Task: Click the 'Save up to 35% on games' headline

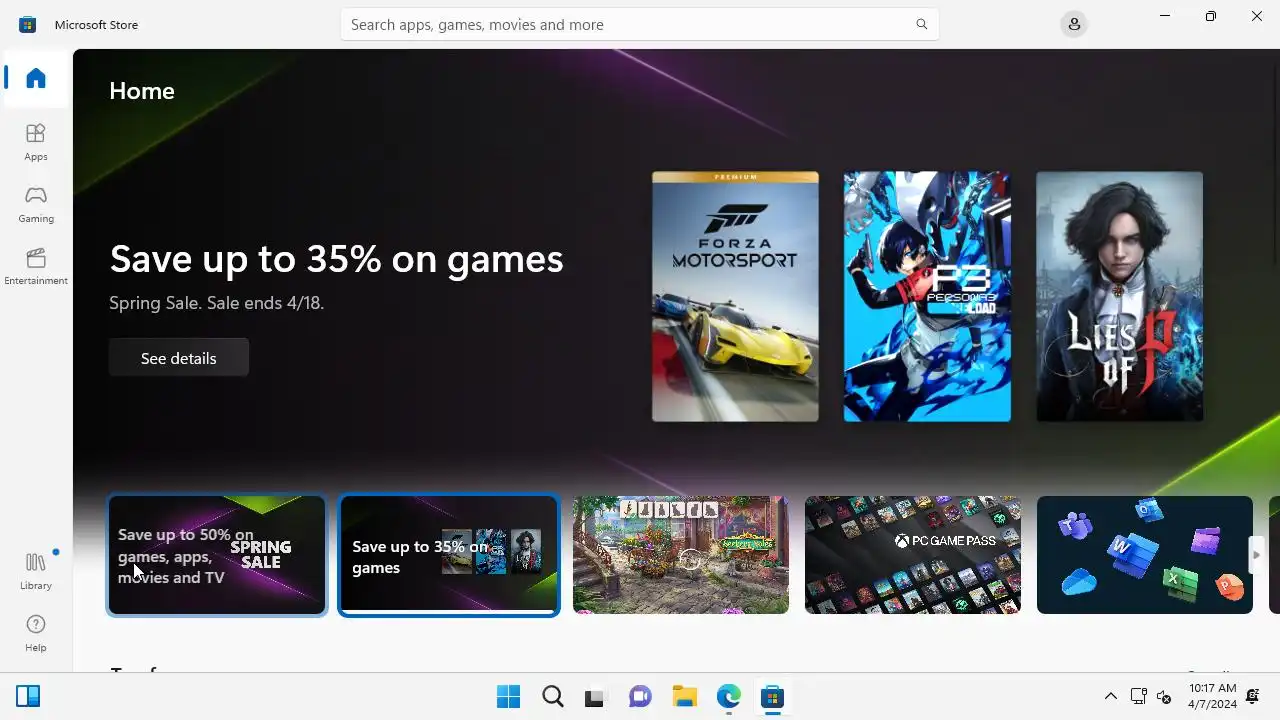Action: coord(336,259)
